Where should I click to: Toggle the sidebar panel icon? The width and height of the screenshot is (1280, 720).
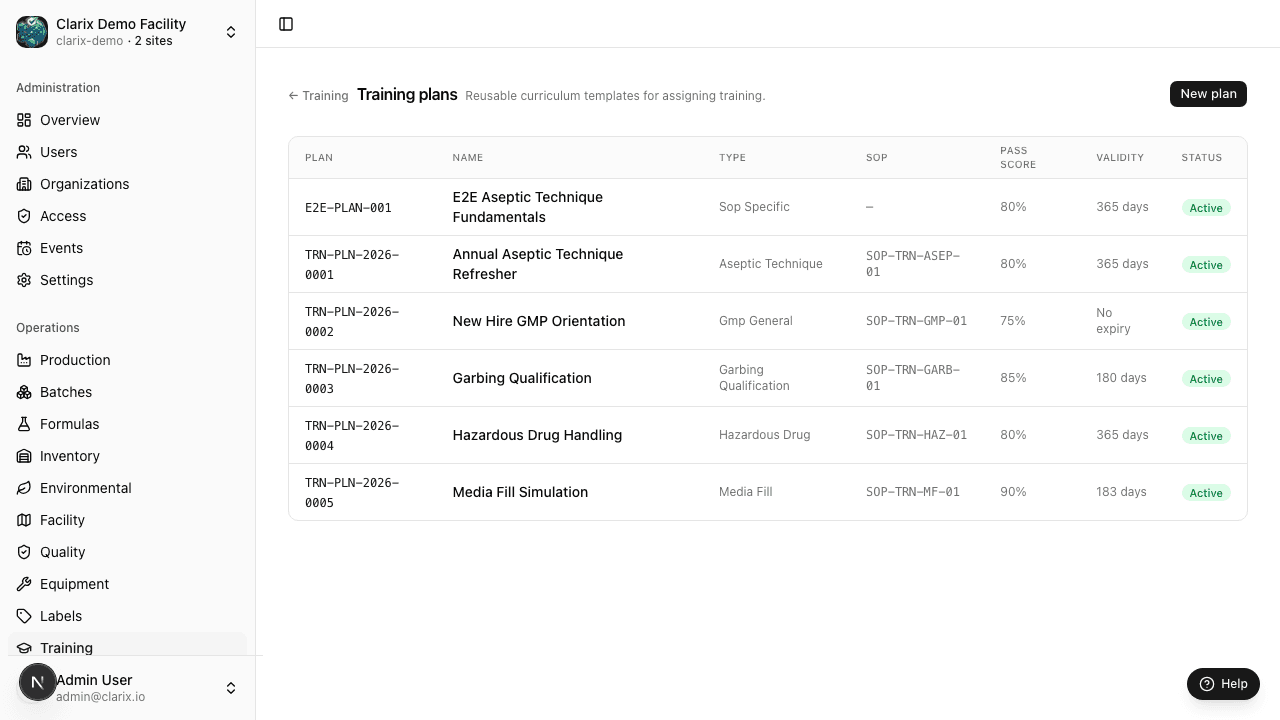point(286,24)
